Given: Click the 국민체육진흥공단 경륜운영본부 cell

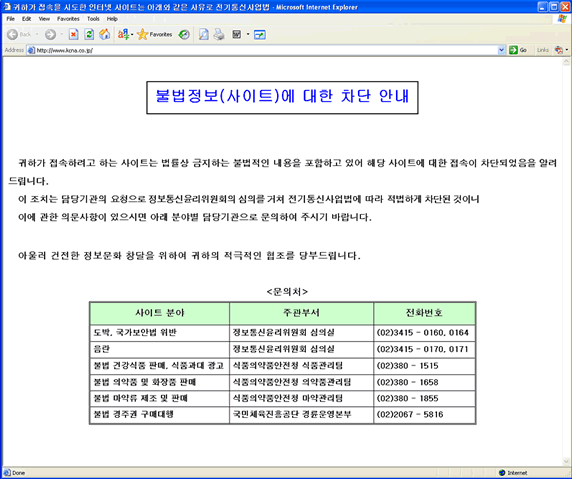Looking at the screenshot, I should click(301, 415).
